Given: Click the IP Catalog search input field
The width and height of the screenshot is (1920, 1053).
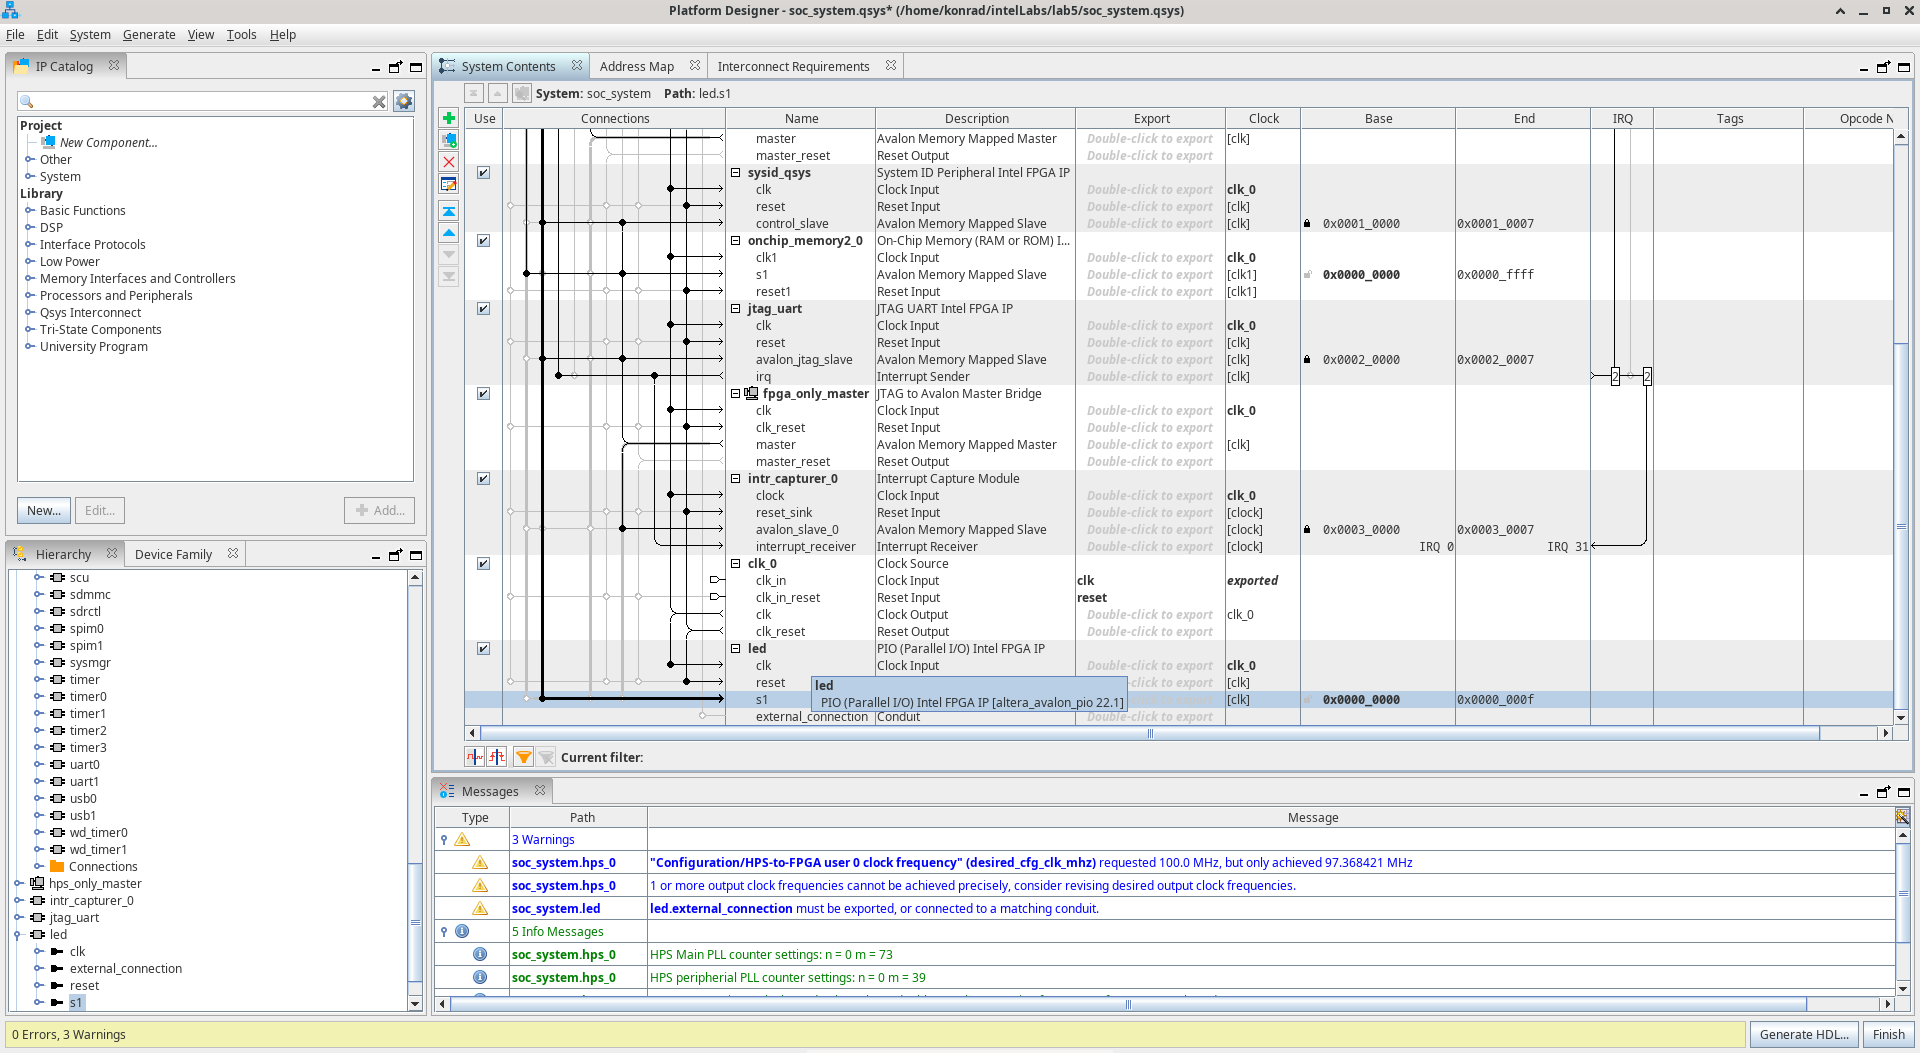Looking at the screenshot, I should pyautogui.click(x=204, y=101).
